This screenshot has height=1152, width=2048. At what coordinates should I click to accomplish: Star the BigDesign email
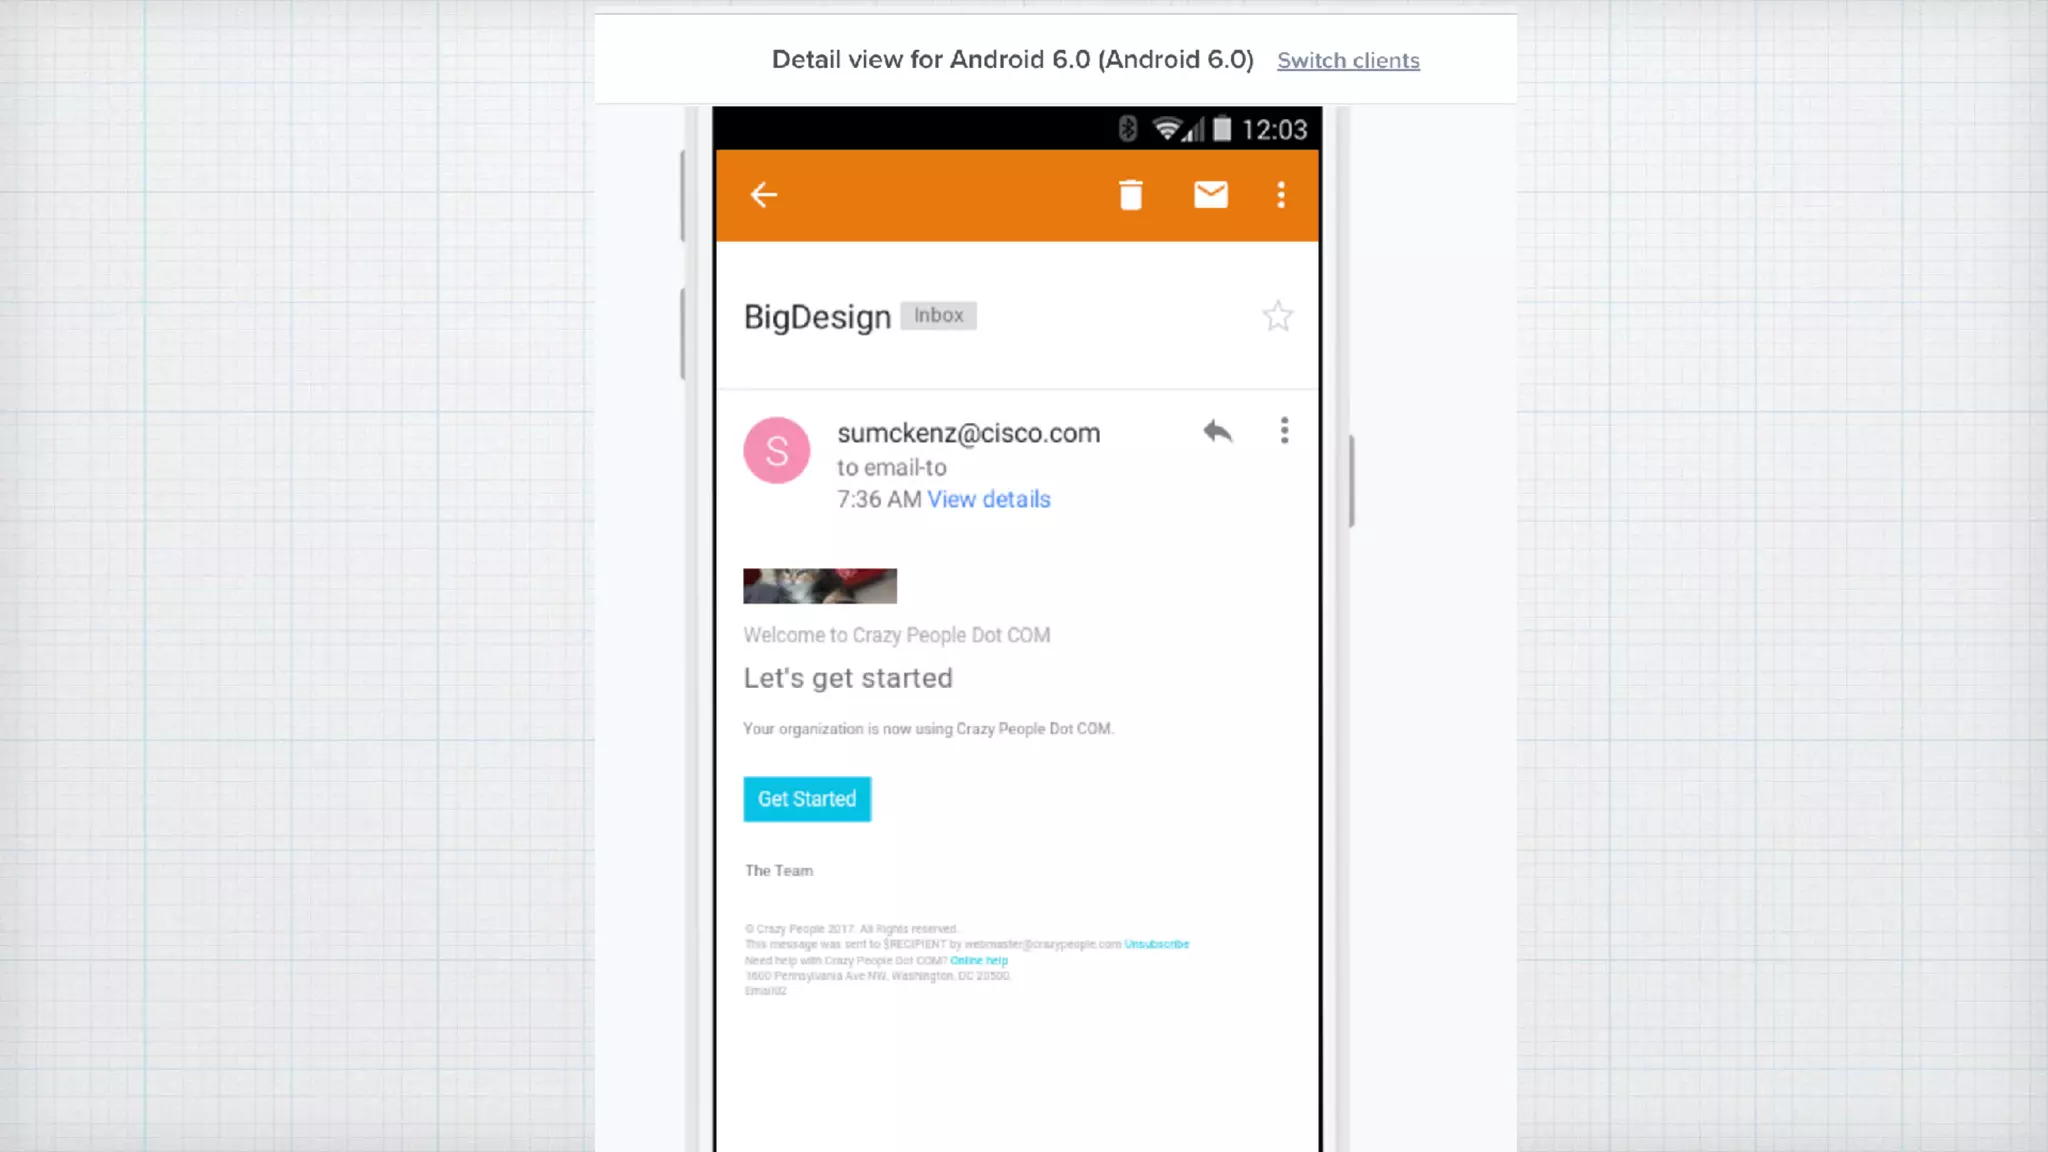pos(1277,317)
